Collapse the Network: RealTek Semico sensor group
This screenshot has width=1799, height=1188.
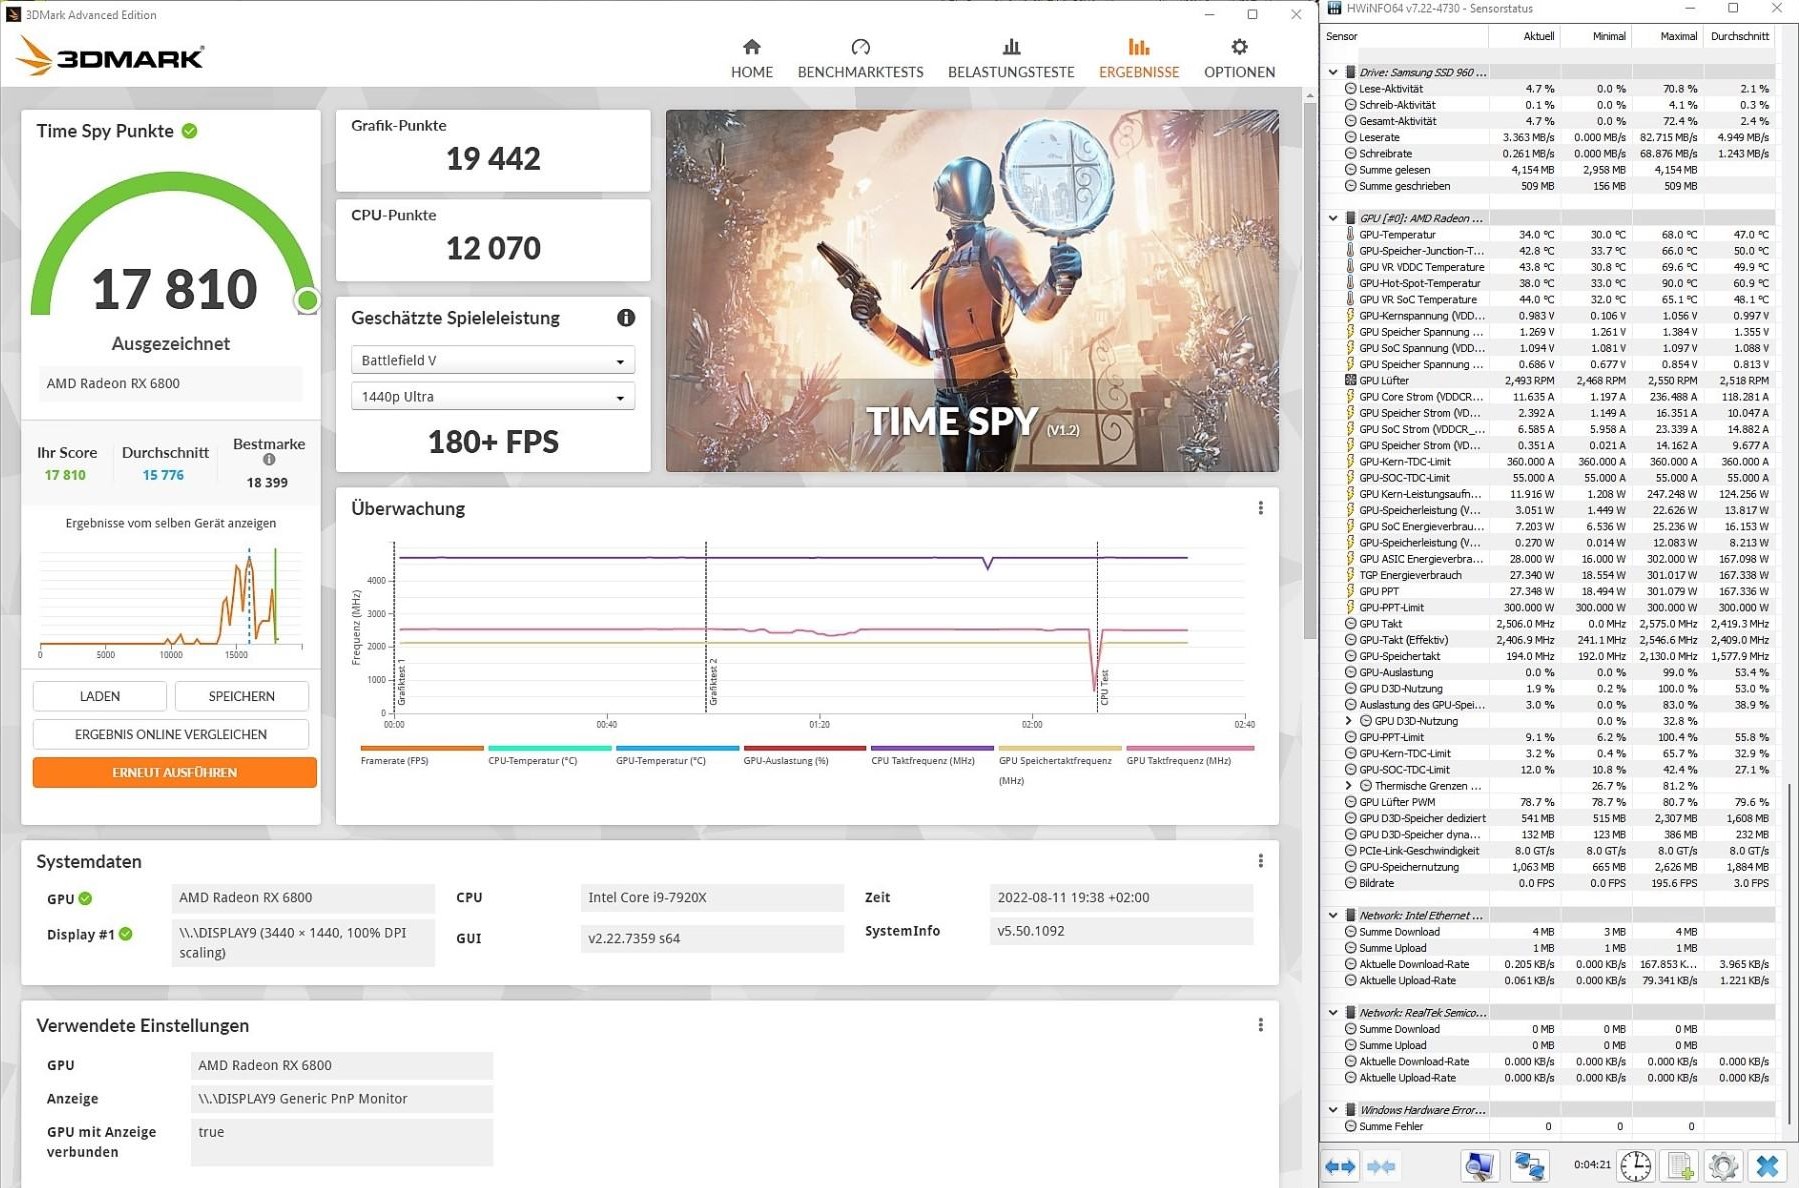pos(1333,1013)
